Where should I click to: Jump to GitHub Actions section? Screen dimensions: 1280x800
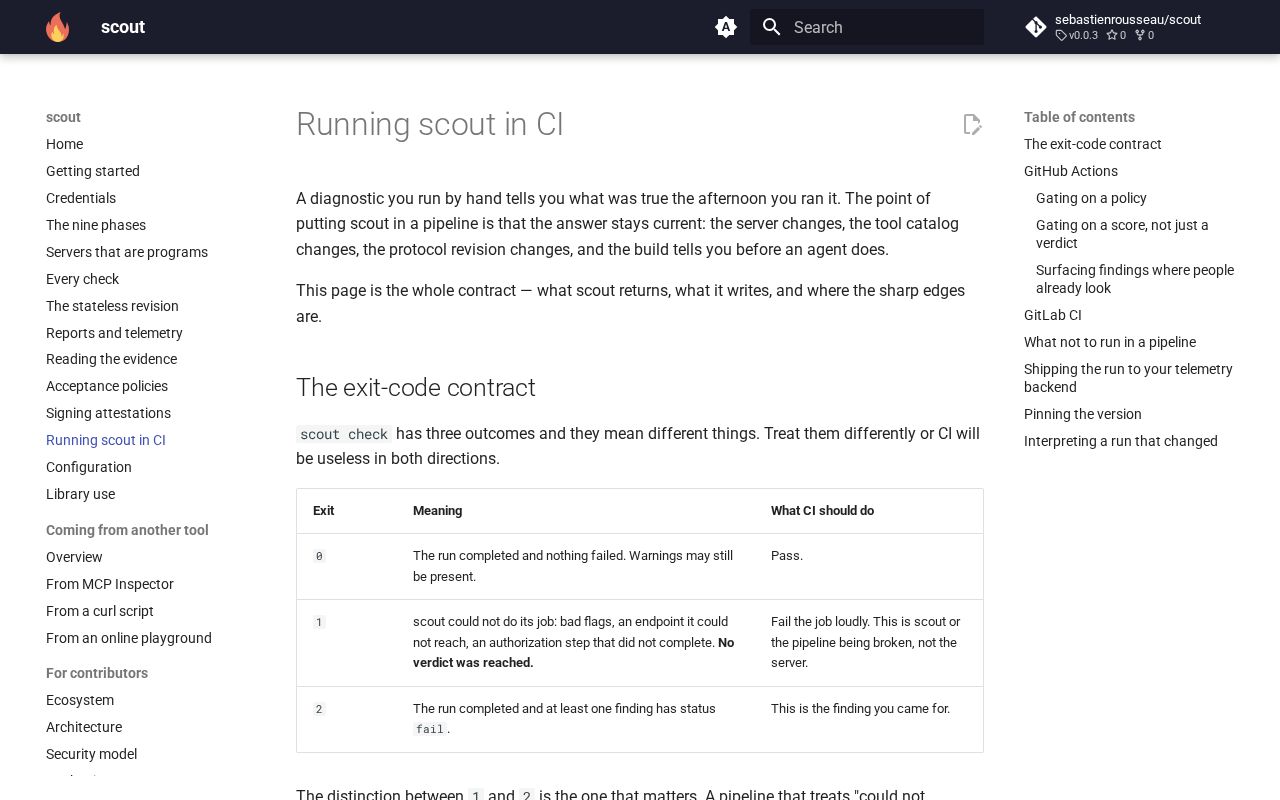click(1071, 171)
